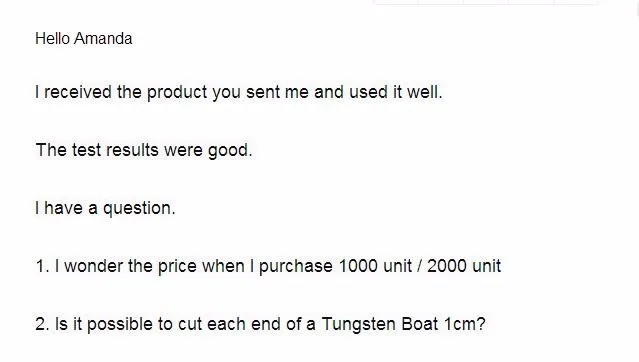
Task: Click the word 'Amanda' in the greeting
Action: 103,39
